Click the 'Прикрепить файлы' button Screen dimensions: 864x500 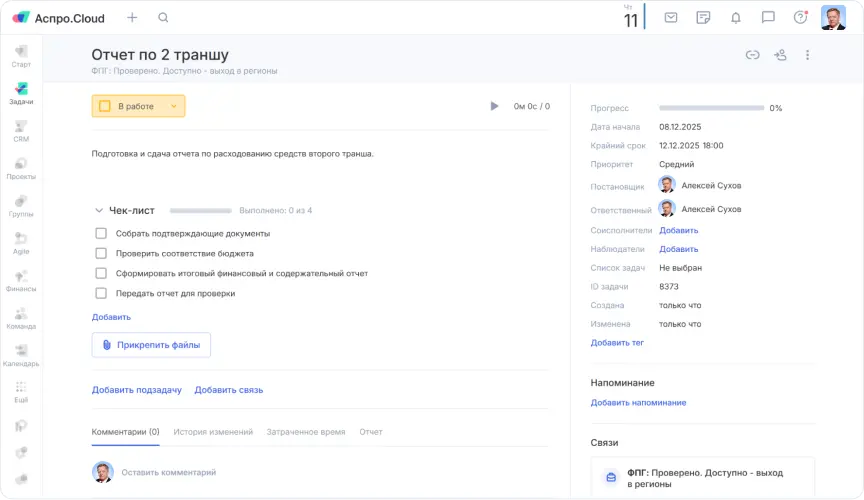(x=151, y=345)
